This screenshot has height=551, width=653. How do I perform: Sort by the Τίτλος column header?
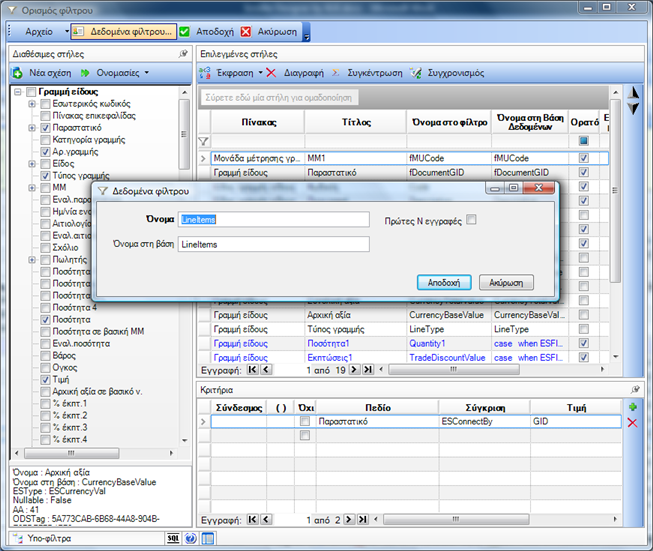tap(356, 122)
